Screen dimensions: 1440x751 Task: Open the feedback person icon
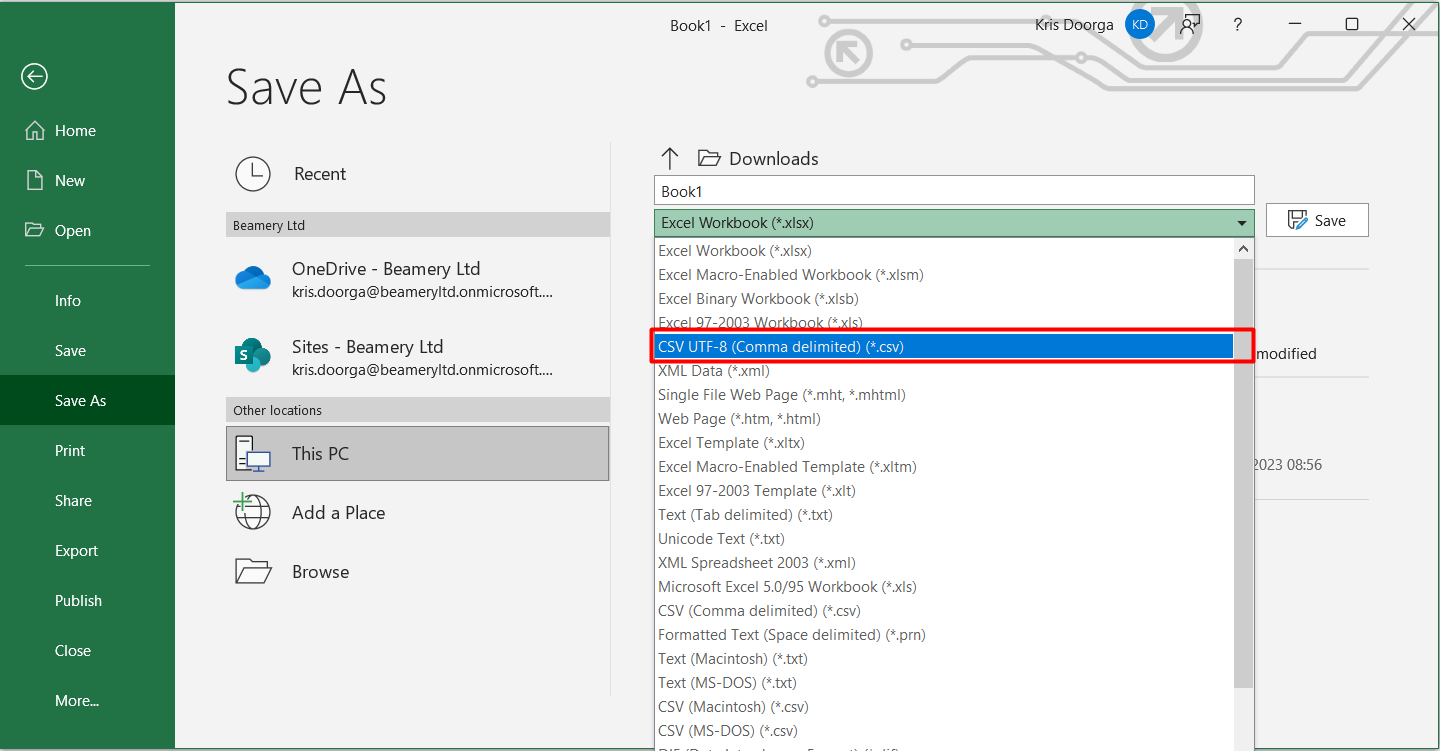point(1189,25)
